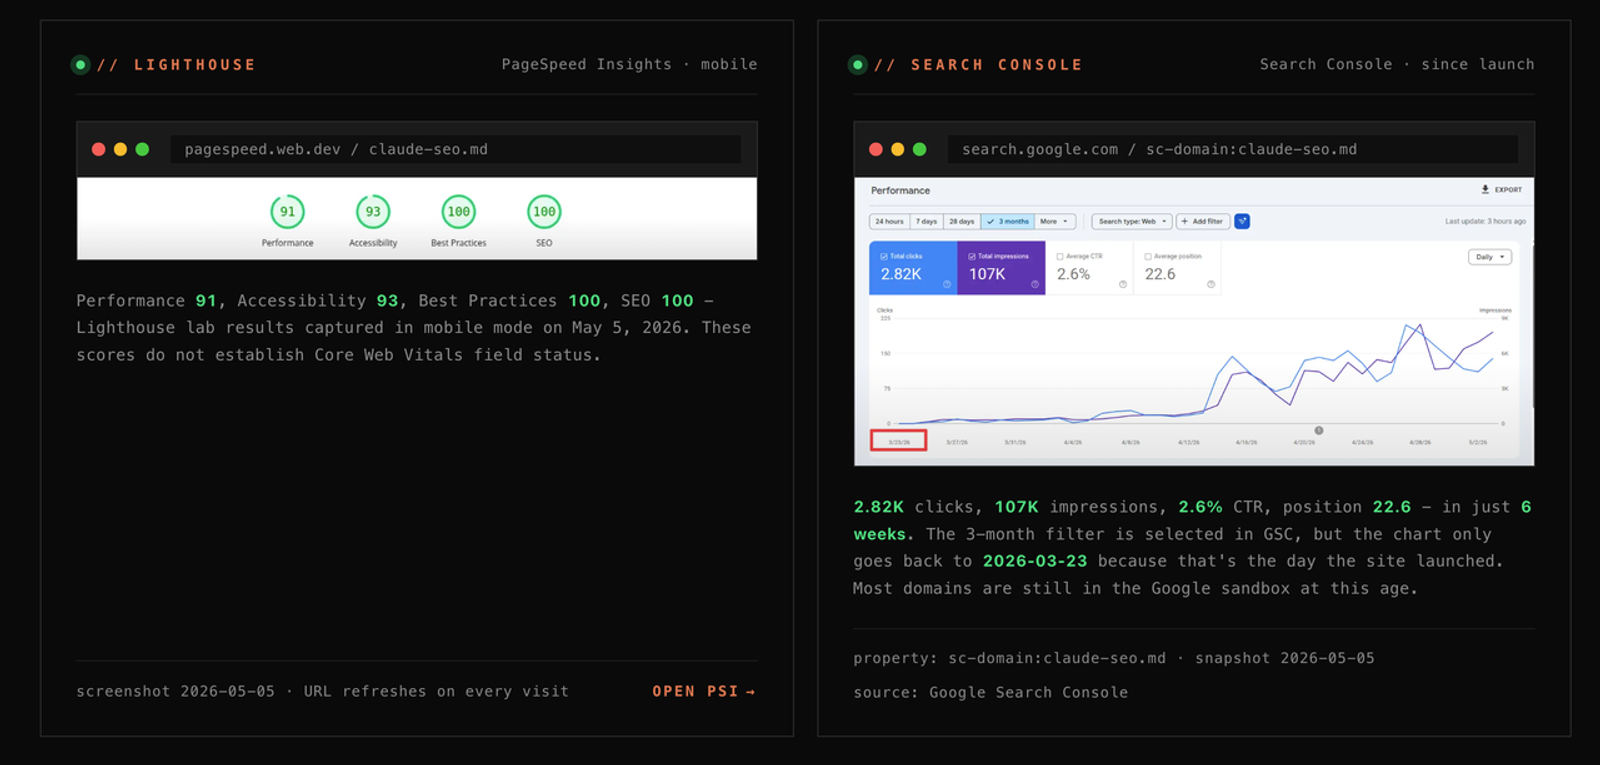This screenshot has width=1600, height=765.
Task: Click the chart annotation marker numbered 1
Action: click(1319, 430)
